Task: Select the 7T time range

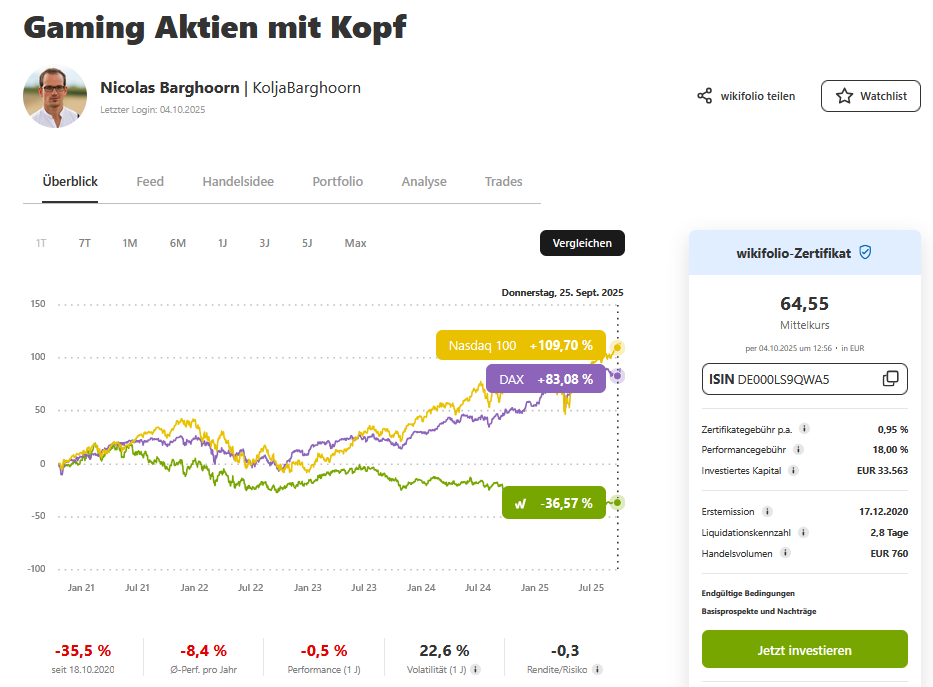Action: click(84, 243)
